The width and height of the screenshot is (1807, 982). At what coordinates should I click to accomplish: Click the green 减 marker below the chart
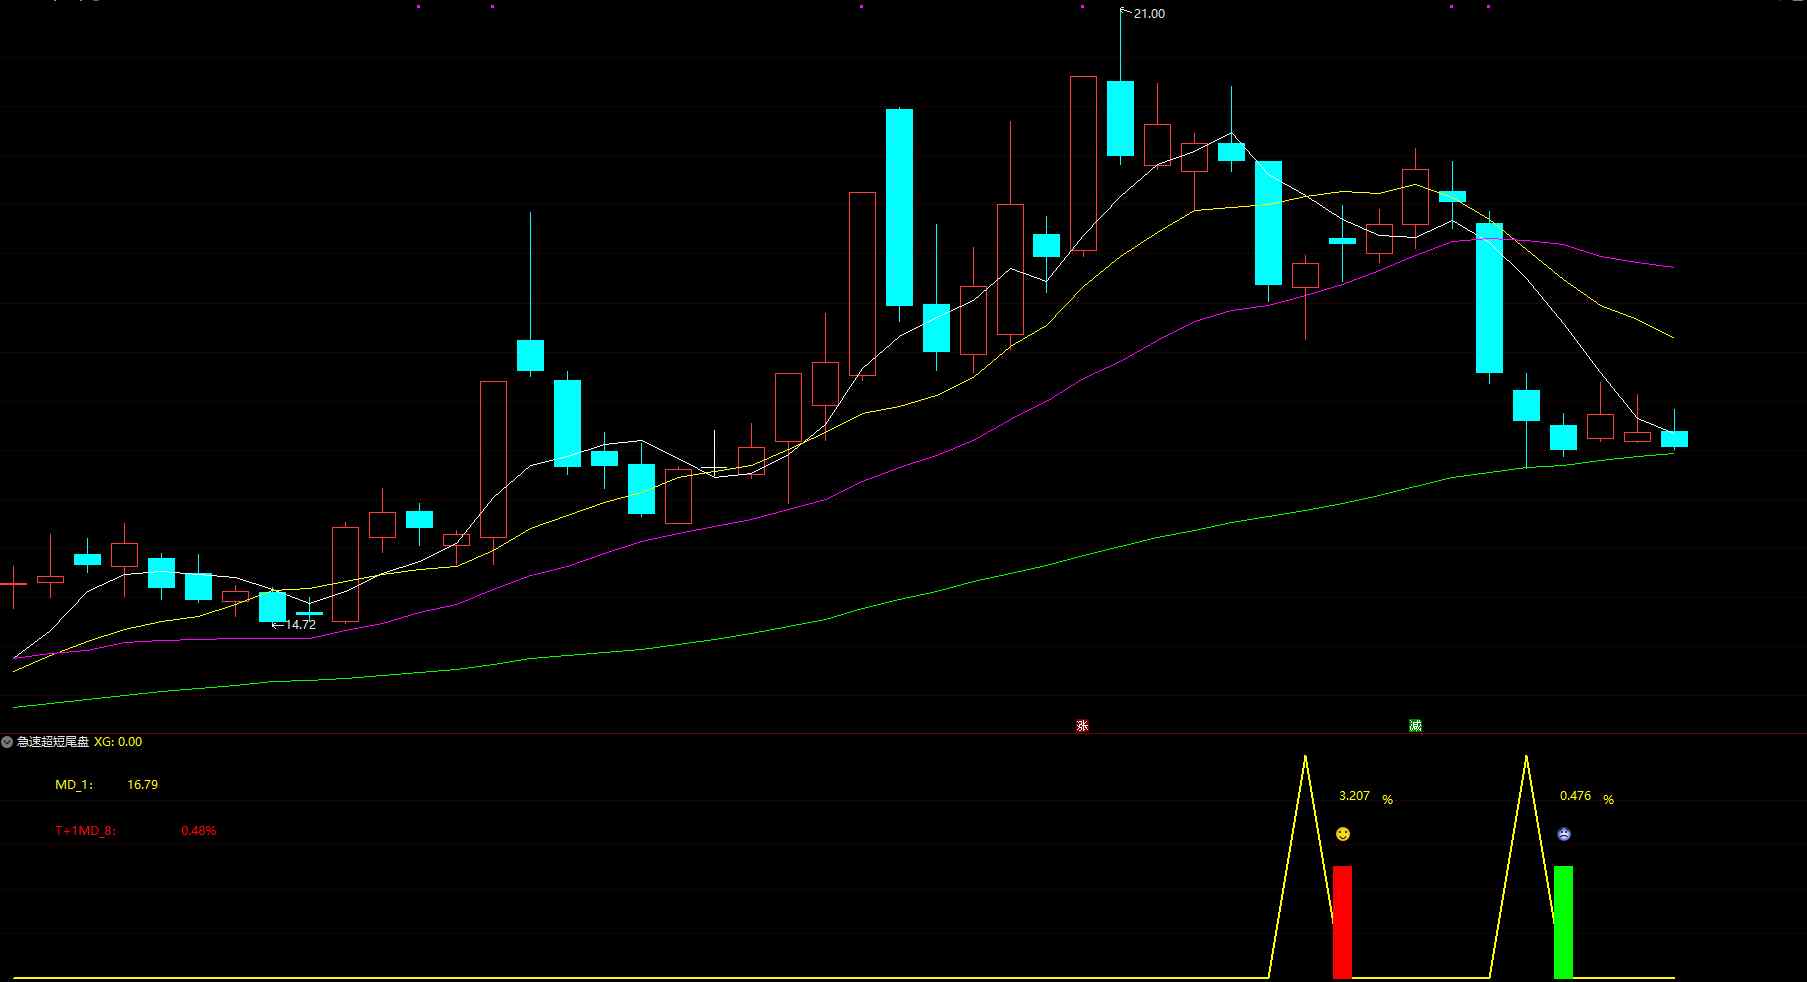tap(1415, 725)
